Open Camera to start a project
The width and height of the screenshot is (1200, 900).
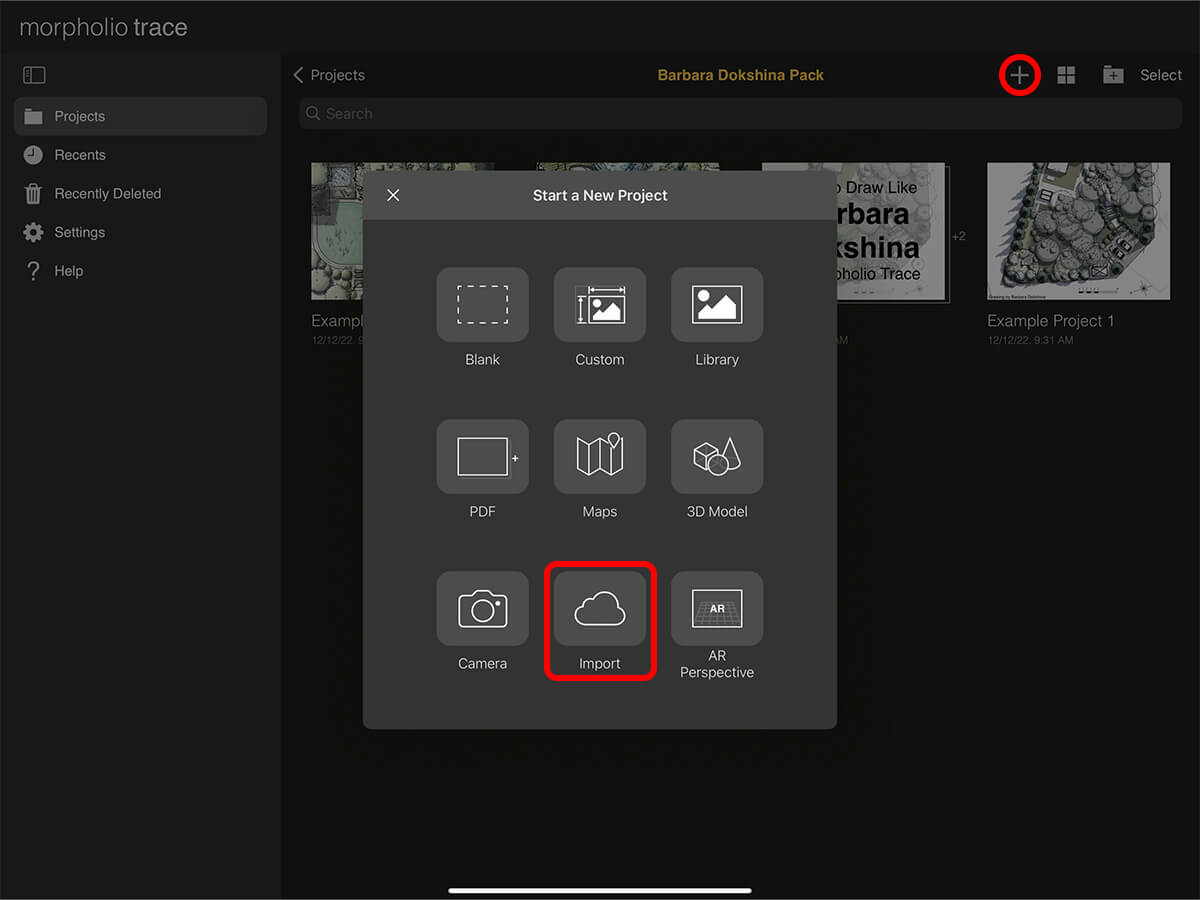pyautogui.click(x=482, y=609)
